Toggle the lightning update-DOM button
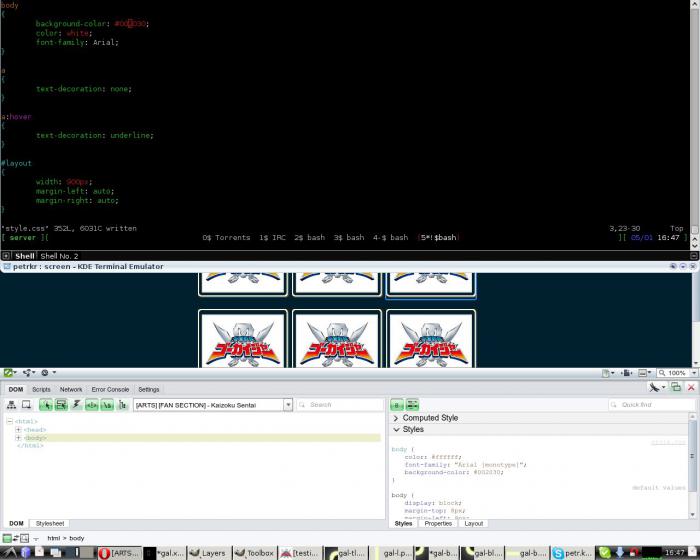Viewport: 700px width, 560px height. pyautogui.click(x=76, y=405)
